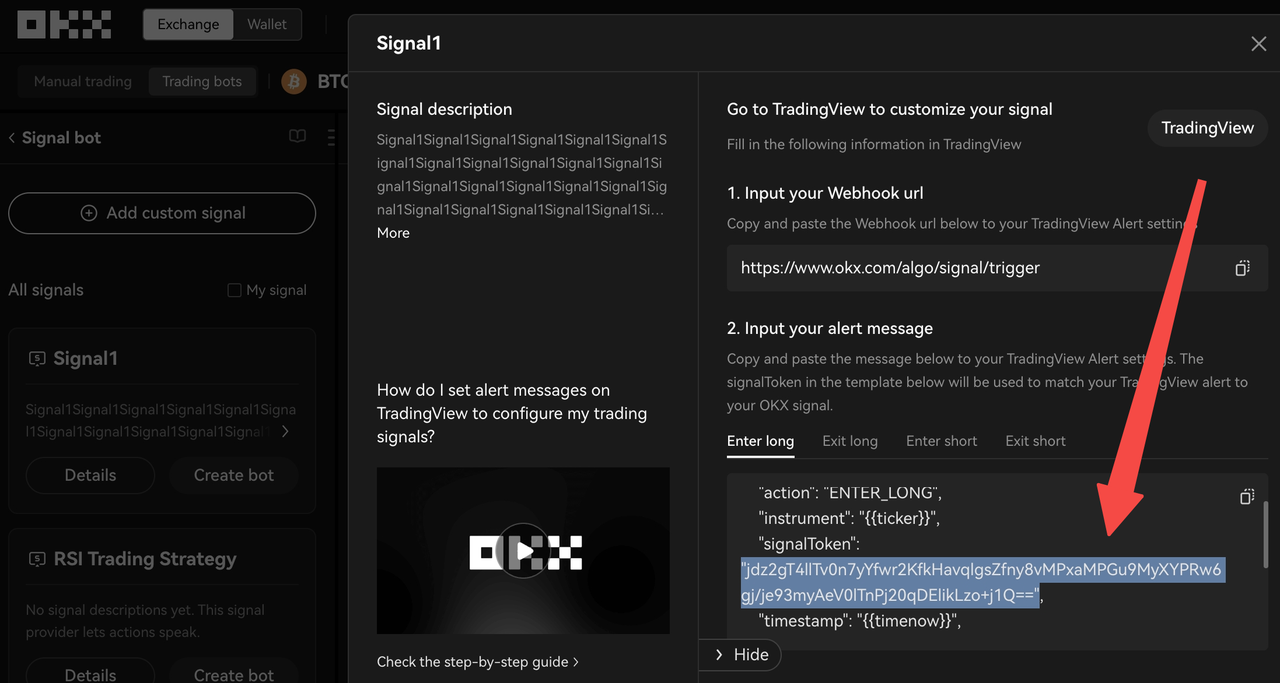Screen dimensions: 1280x683
Task: Open the Wallet tab
Action: (x=265, y=23)
